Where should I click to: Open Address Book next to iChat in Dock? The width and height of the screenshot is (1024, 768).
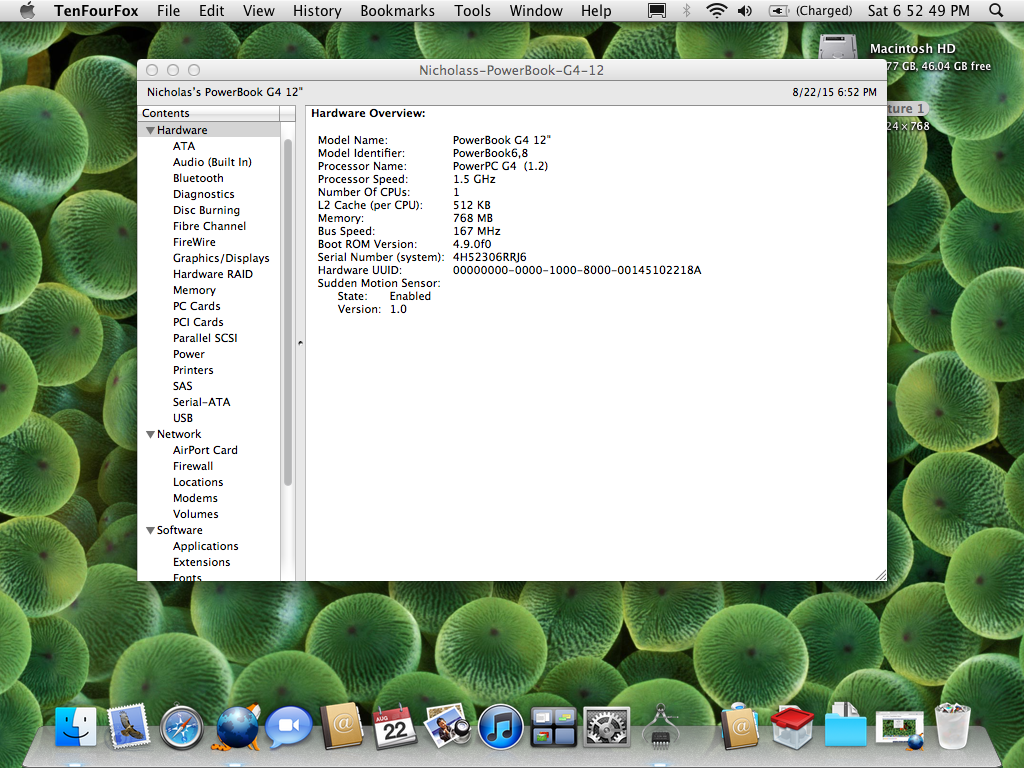342,726
